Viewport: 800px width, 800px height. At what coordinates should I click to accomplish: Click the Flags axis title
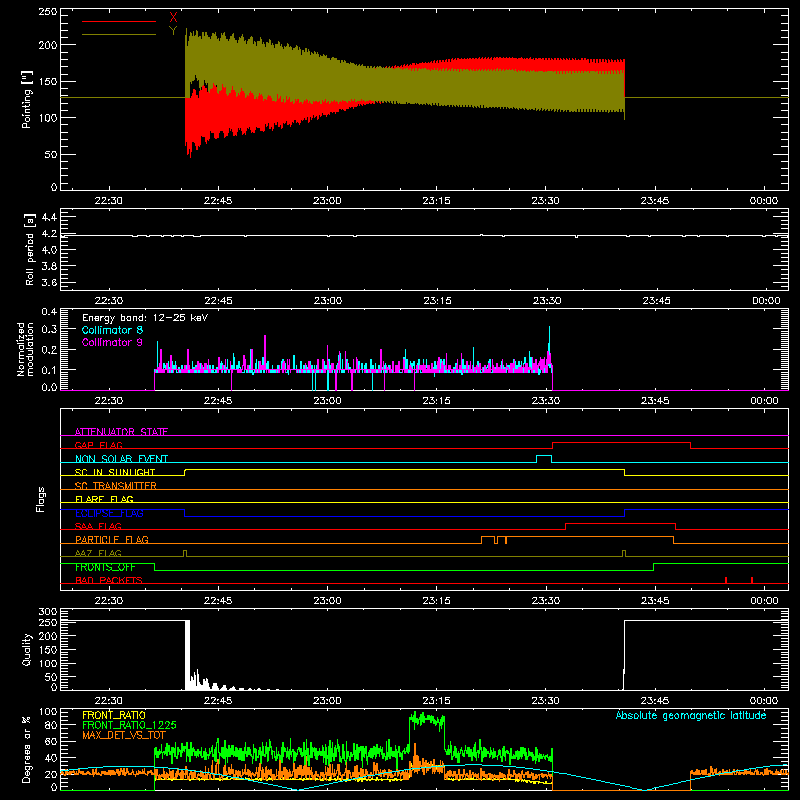point(40,499)
